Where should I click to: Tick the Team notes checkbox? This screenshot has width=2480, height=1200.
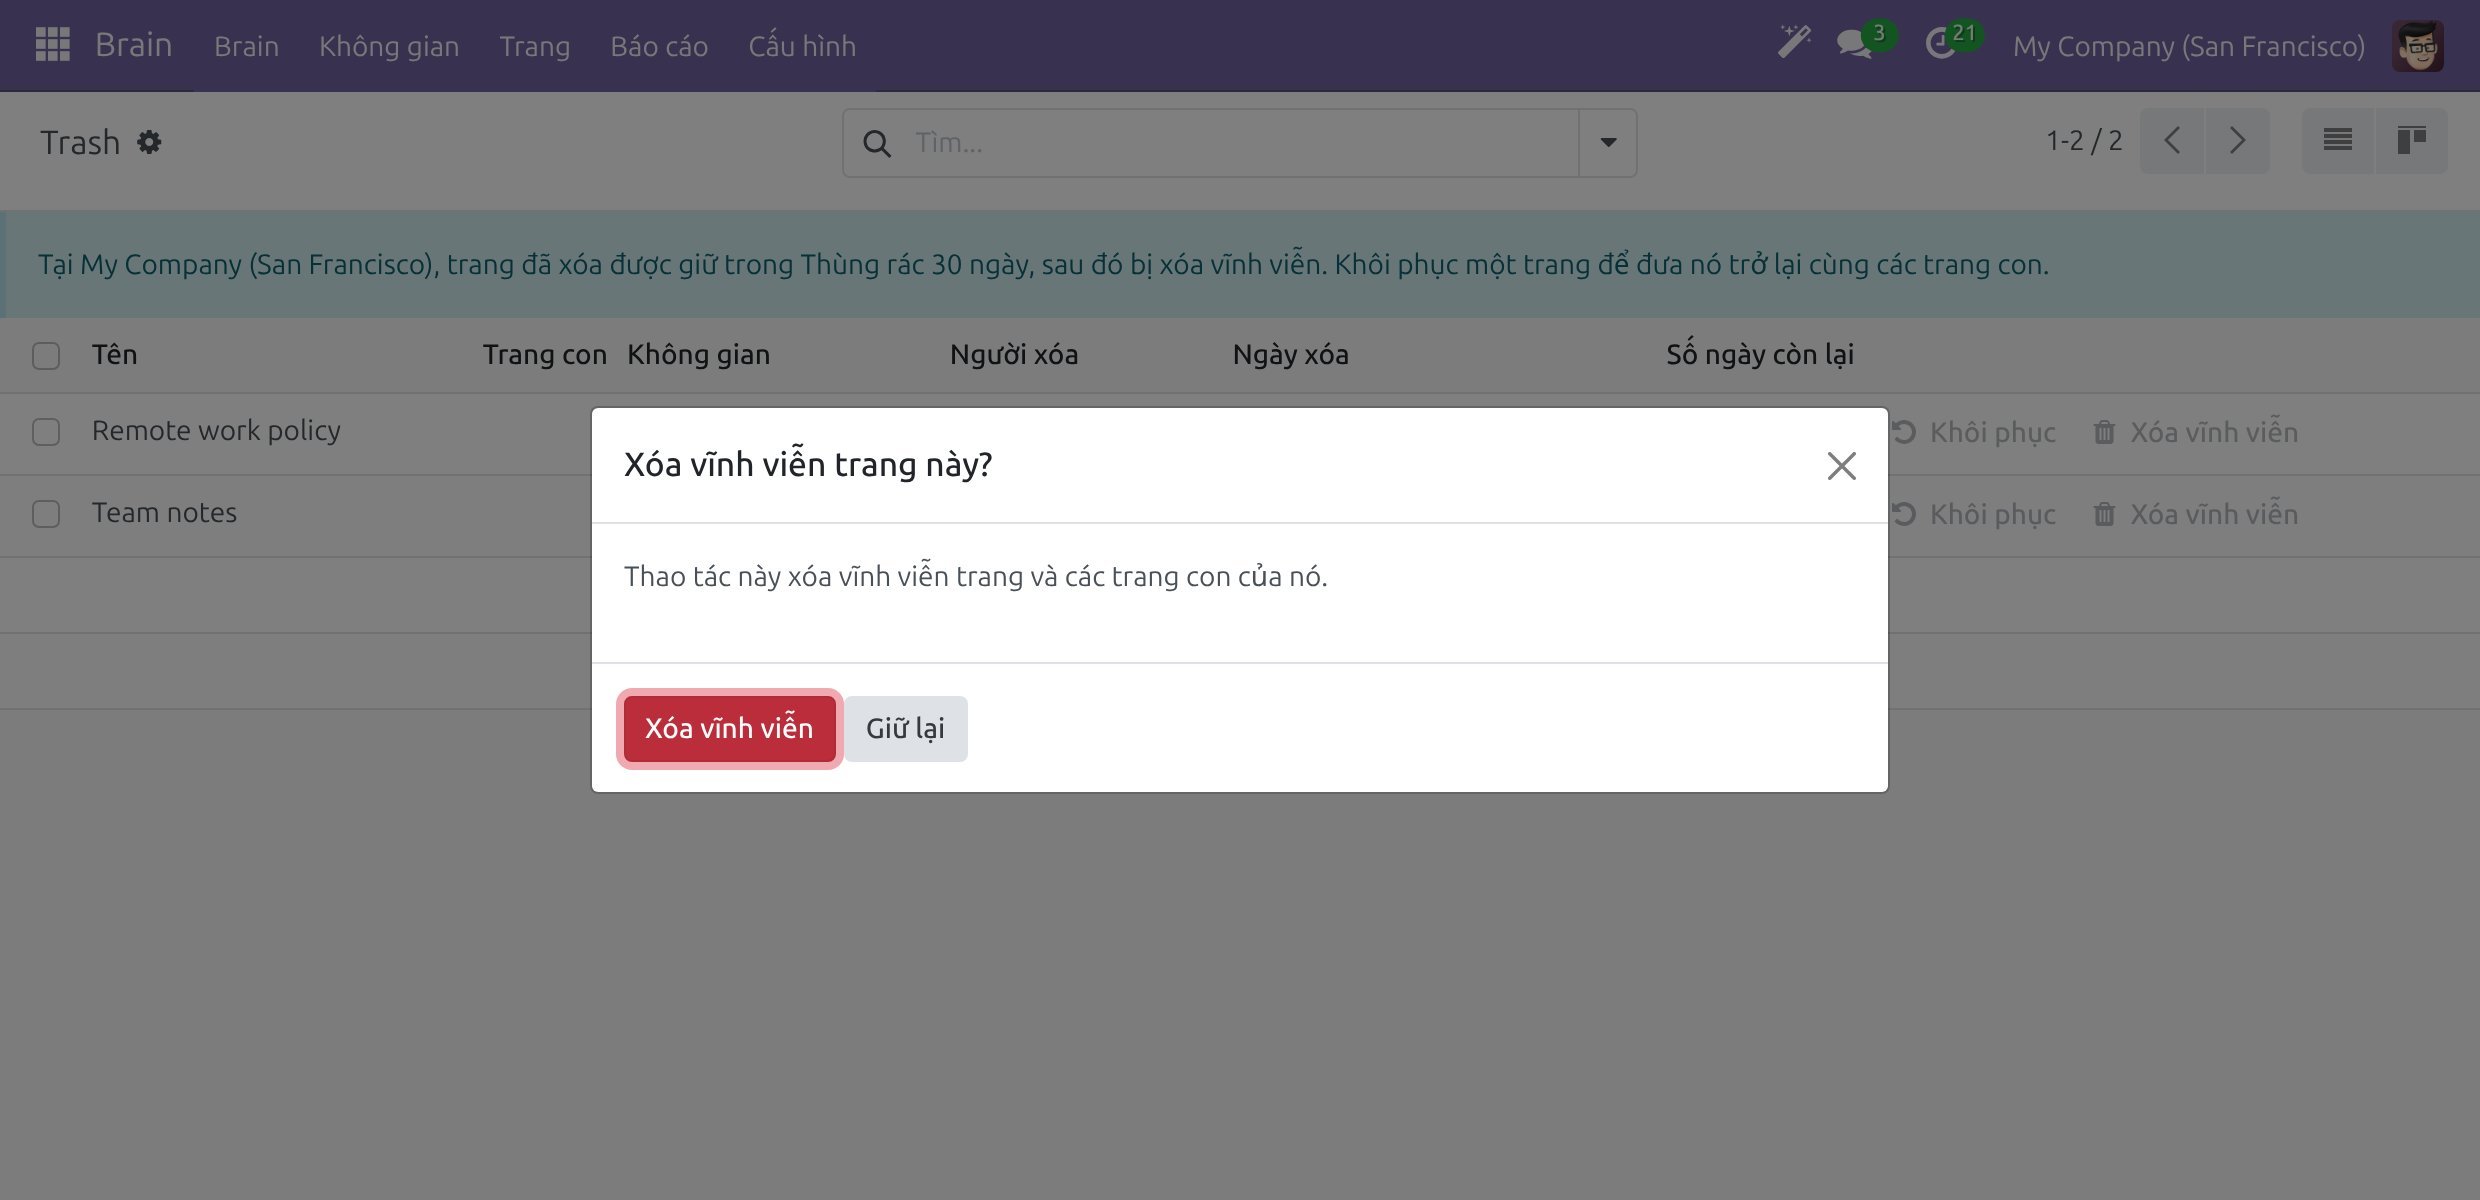pyautogui.click(x=46, y=514)
